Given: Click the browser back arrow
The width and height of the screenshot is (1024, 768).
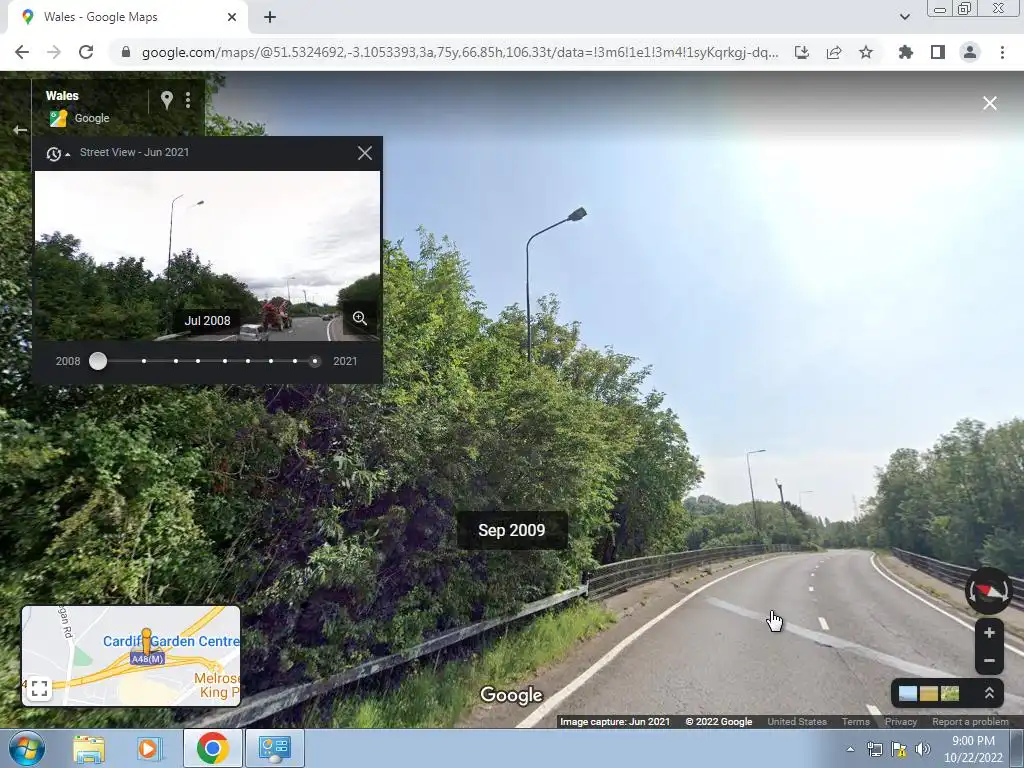Looking at the screenshot, I should pyautogui.click(x=22, y=52).
